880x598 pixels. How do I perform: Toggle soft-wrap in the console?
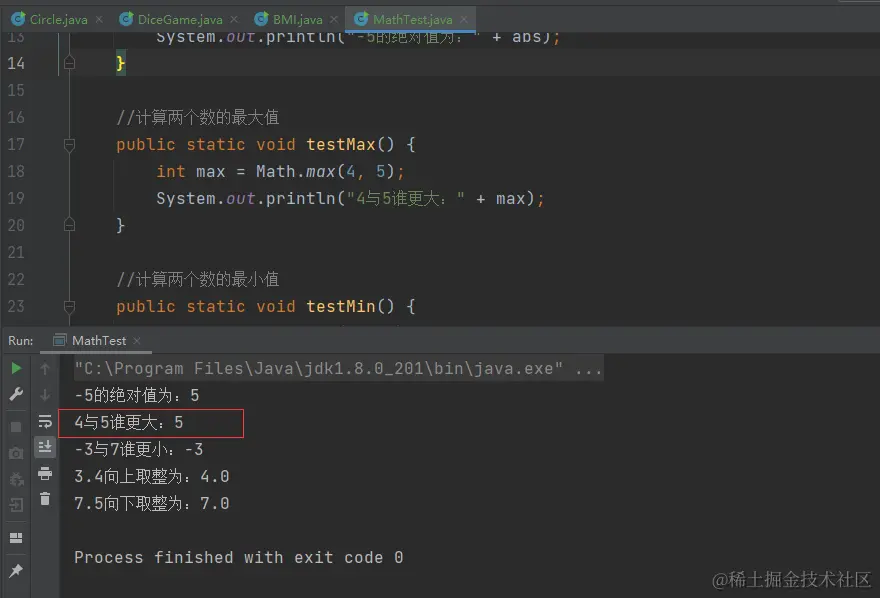(x=45, y=421)
